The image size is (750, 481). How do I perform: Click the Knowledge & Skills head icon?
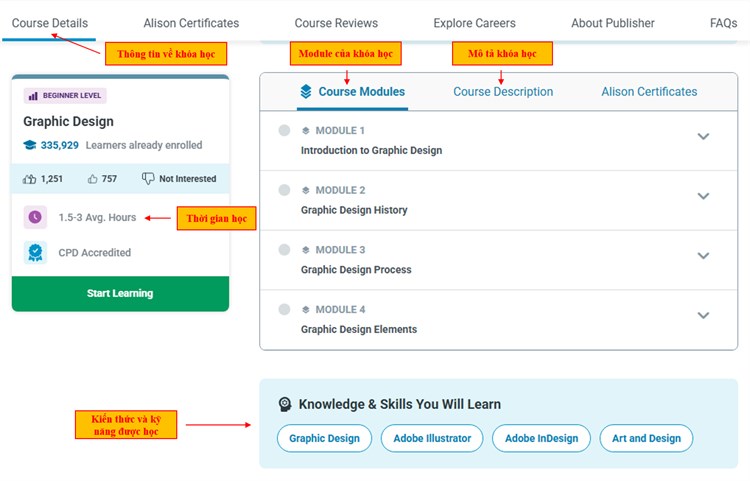click(285, 404)
